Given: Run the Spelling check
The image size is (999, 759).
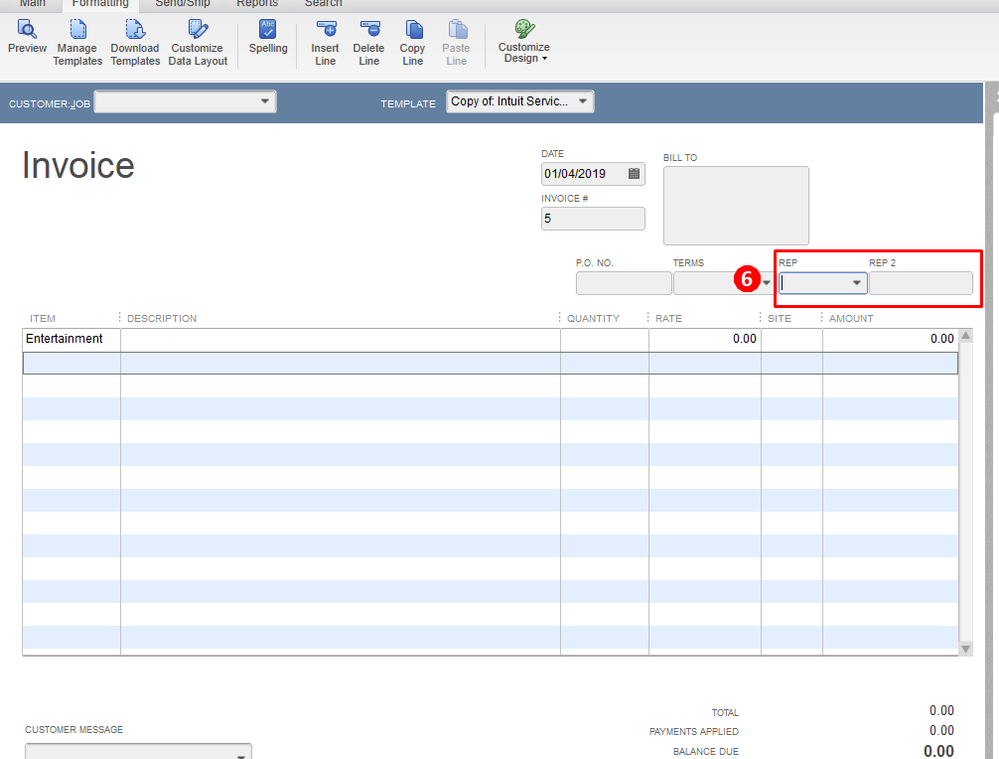Looking at the screenshot, I should point(268,37).
